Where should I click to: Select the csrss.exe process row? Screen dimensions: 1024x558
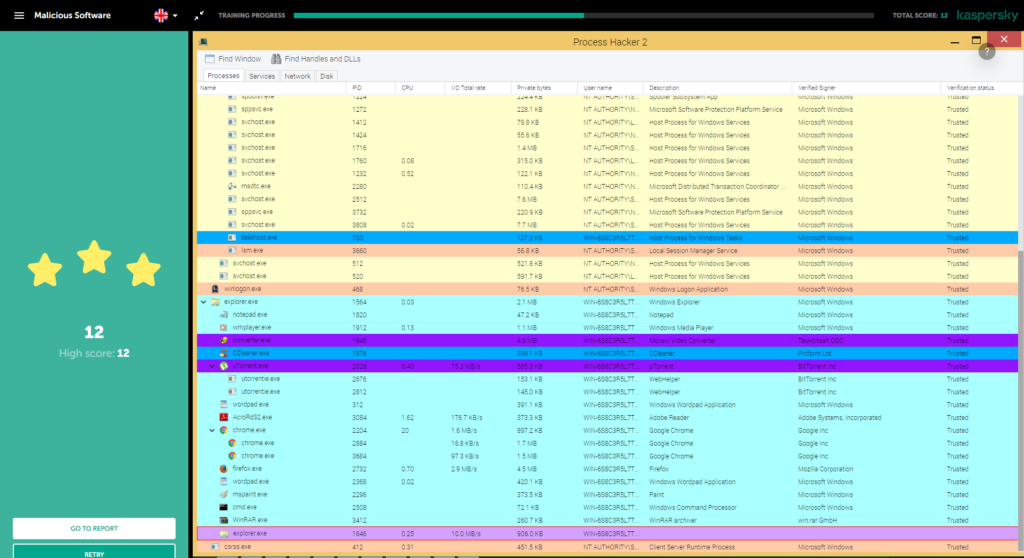coord(607,547)
